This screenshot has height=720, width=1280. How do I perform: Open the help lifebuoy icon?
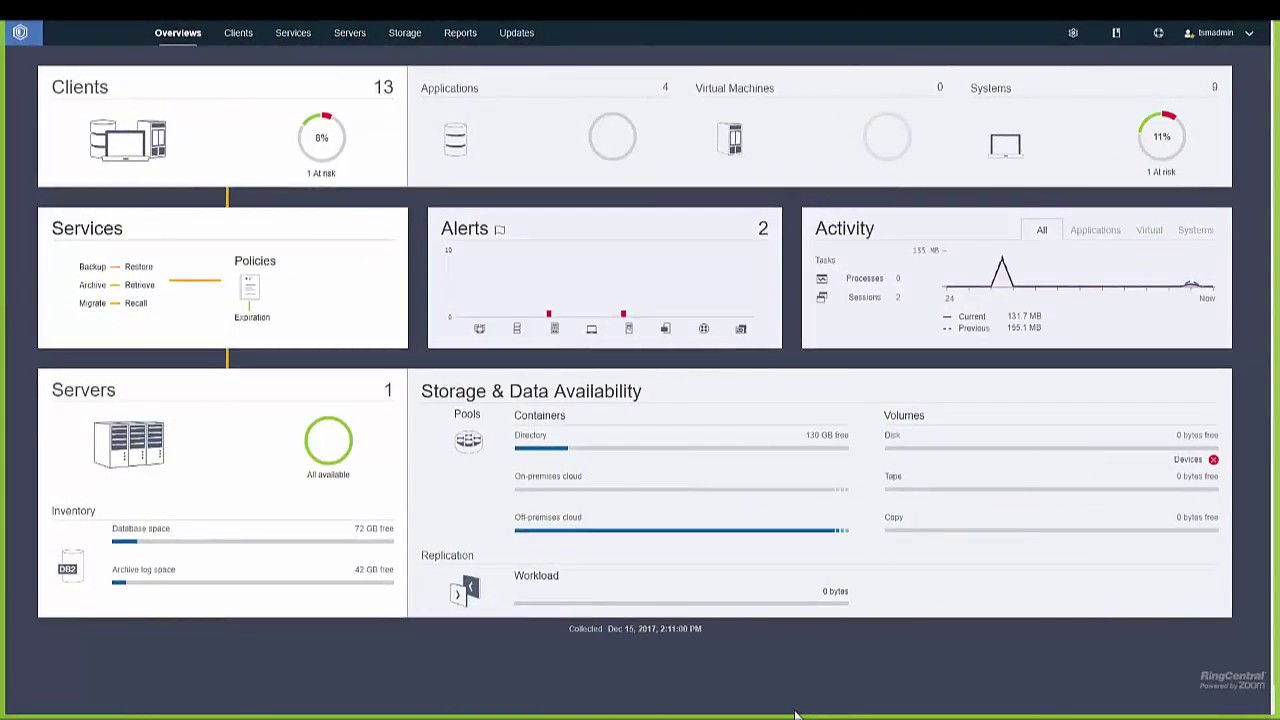[x=1158, y=33]
